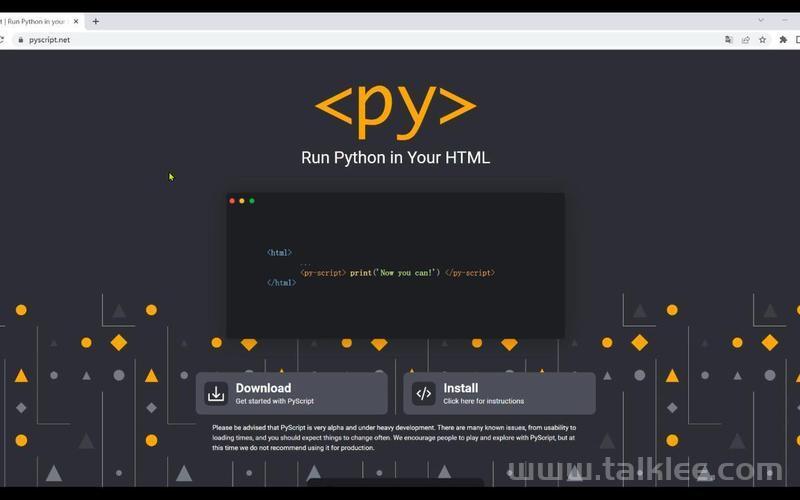Click the Download button
The image size is (800, 500).
pyautogui.click(x=292, y=393)
